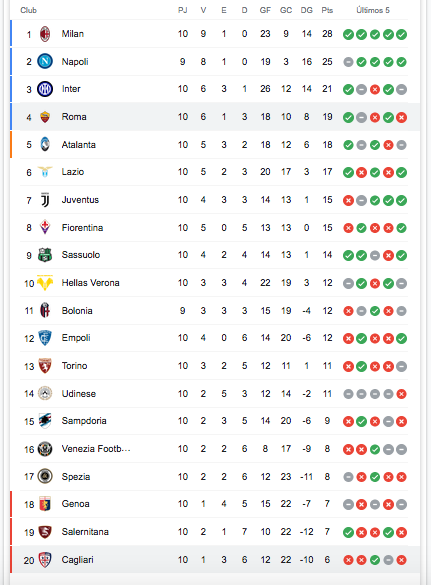The height and width of the screenshot is (585, 431).
Task: Click the Sampdoria club crest
Action: pyautogui.click(x=45, y=421)
